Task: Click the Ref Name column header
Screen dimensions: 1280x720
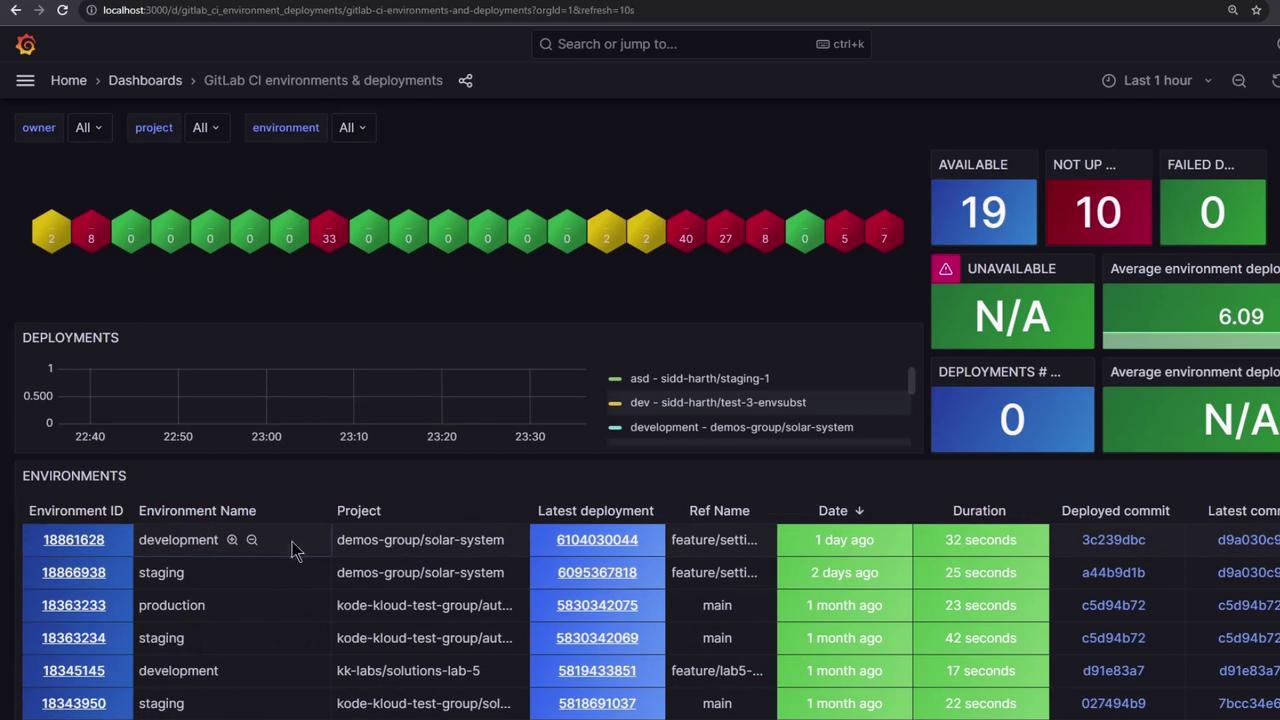Action: 719,511
